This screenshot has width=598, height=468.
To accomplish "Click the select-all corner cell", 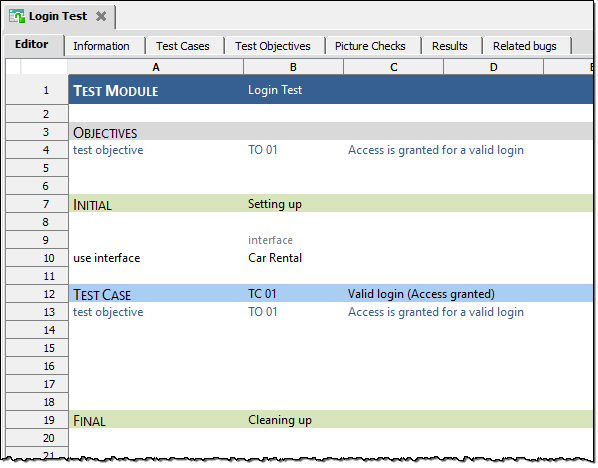I will (x=37, y=67).
